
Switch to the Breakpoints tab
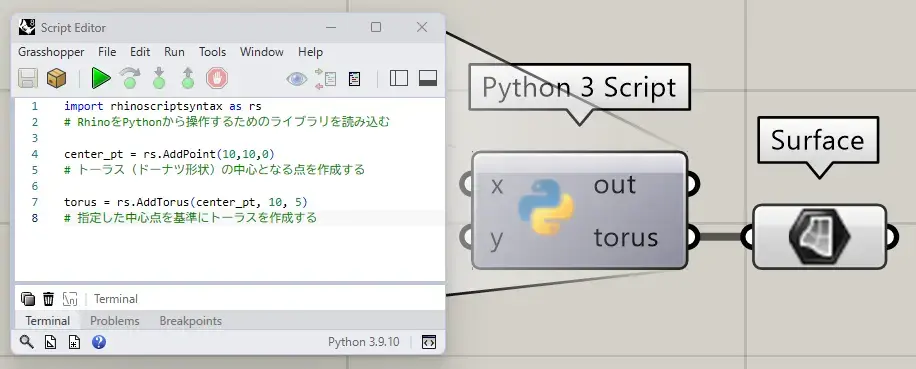click(190, 321)
